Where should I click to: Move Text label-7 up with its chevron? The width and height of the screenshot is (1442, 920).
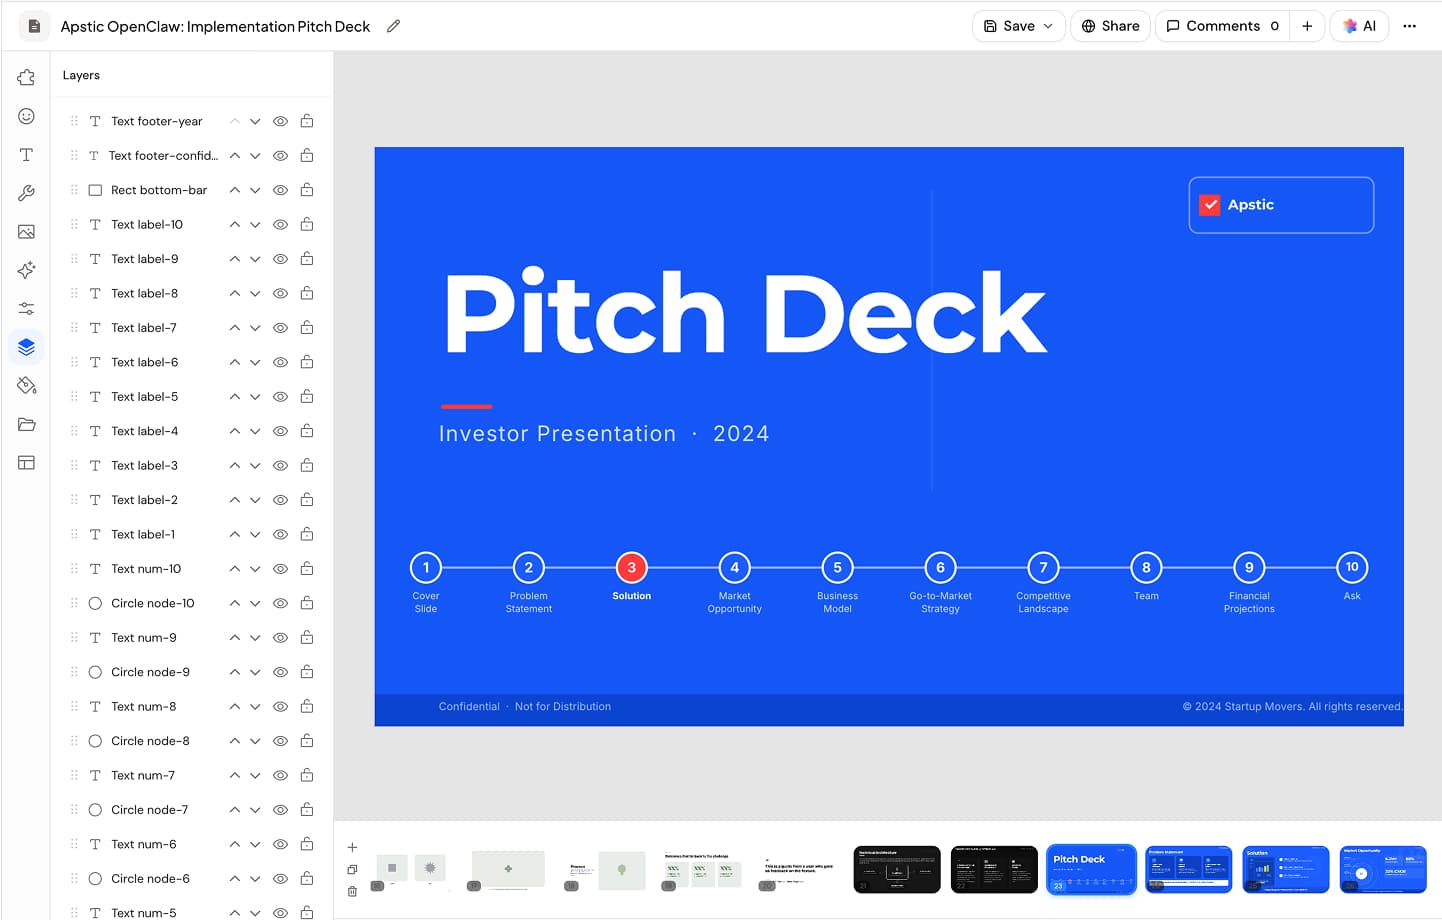pyautogui.click(x=232, y=327)
